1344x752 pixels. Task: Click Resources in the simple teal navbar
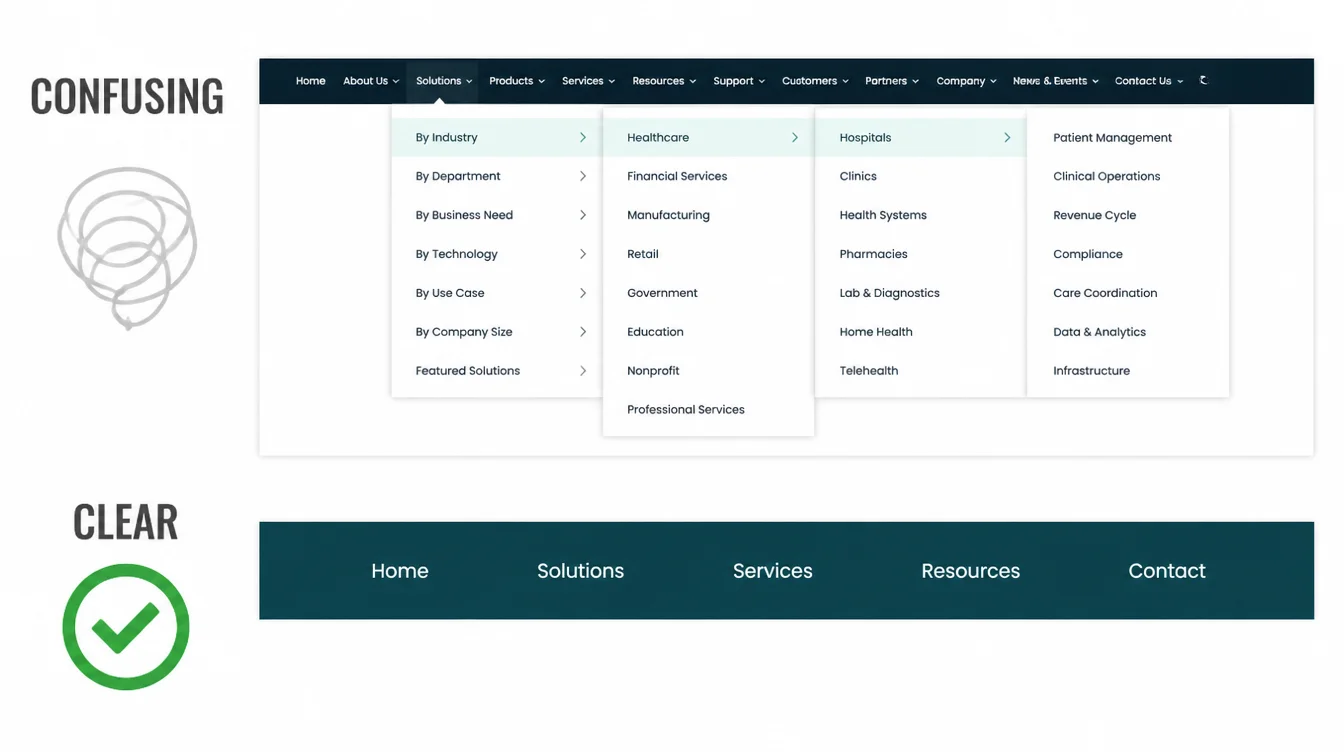pyautogui.click(x=971, y=571)
